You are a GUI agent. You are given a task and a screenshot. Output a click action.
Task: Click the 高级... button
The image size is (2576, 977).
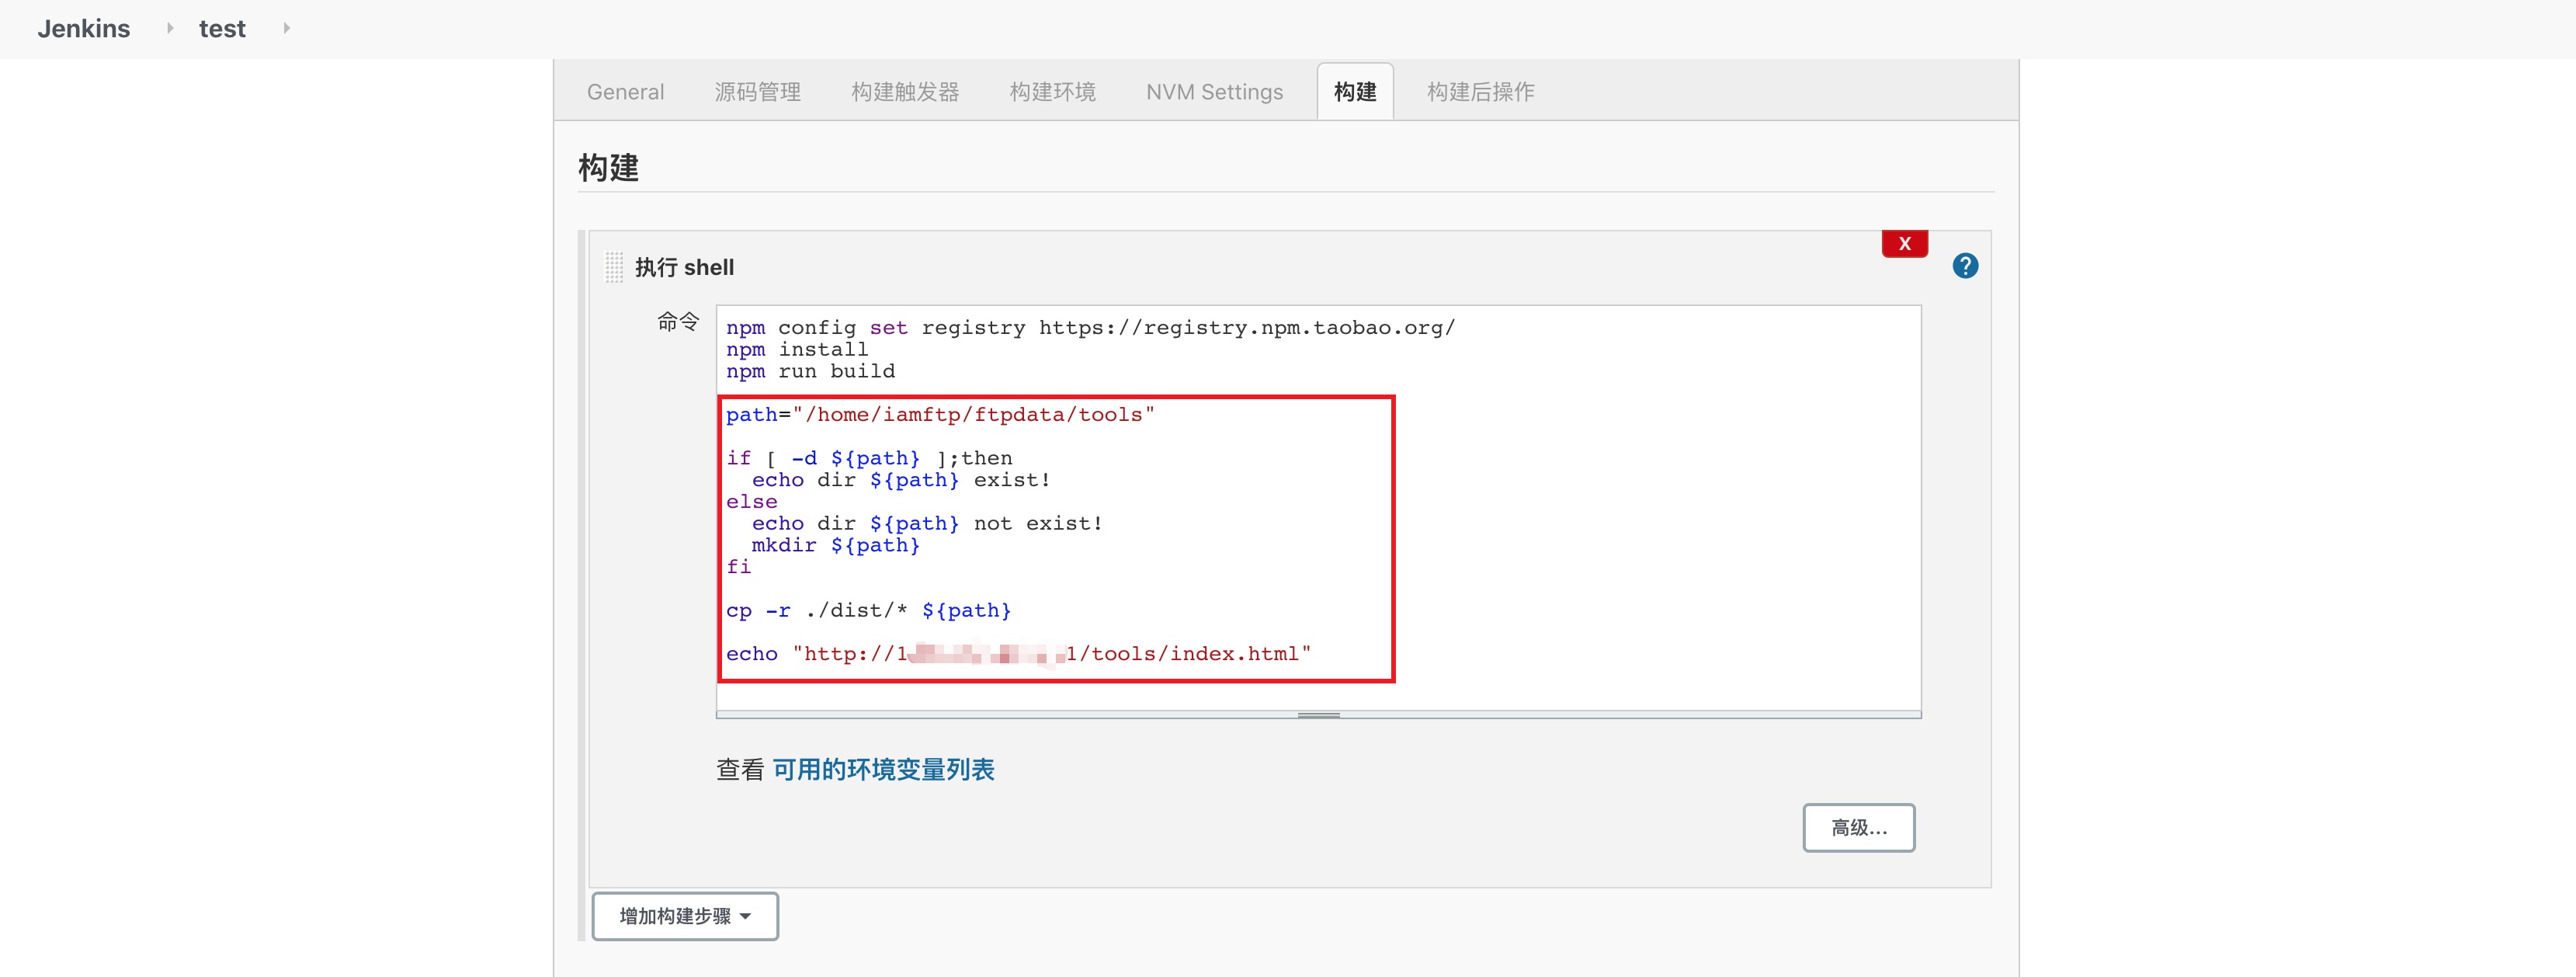click(x=1858, y=827)
